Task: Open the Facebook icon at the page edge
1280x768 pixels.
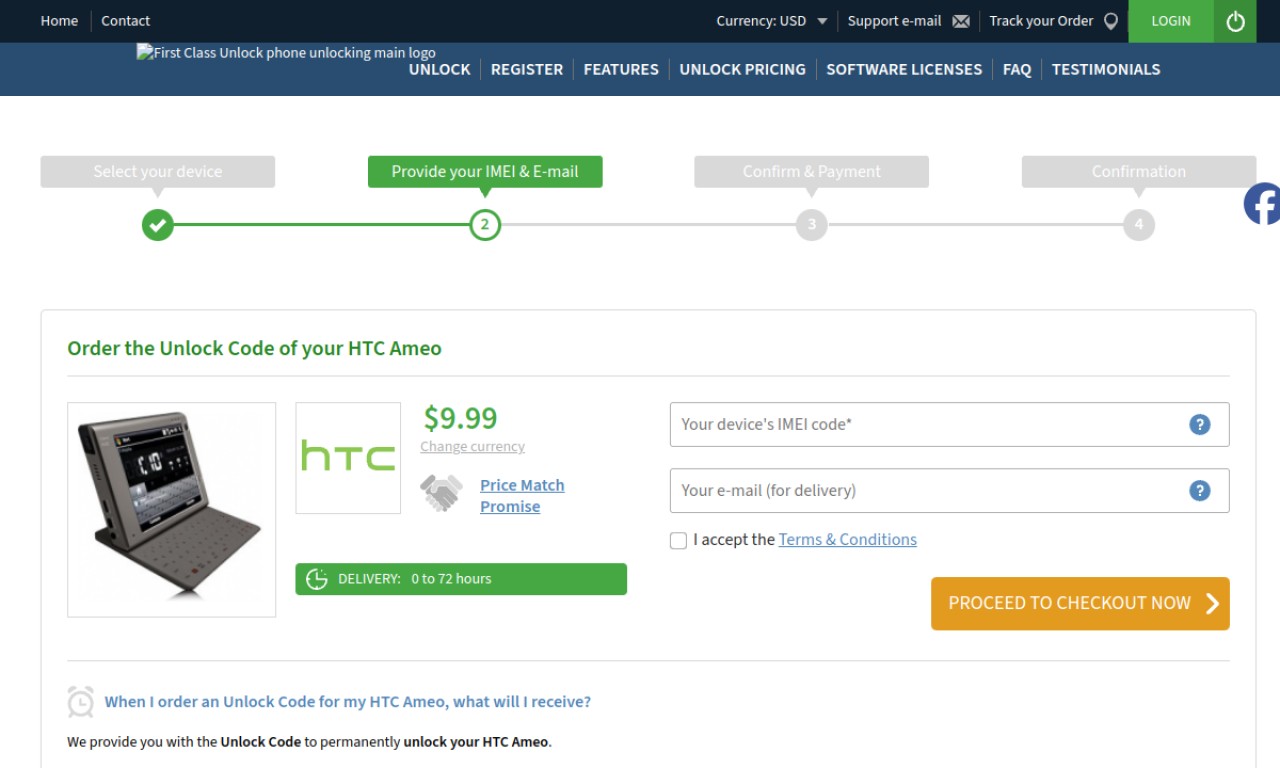Action: tap(1262, 204)
